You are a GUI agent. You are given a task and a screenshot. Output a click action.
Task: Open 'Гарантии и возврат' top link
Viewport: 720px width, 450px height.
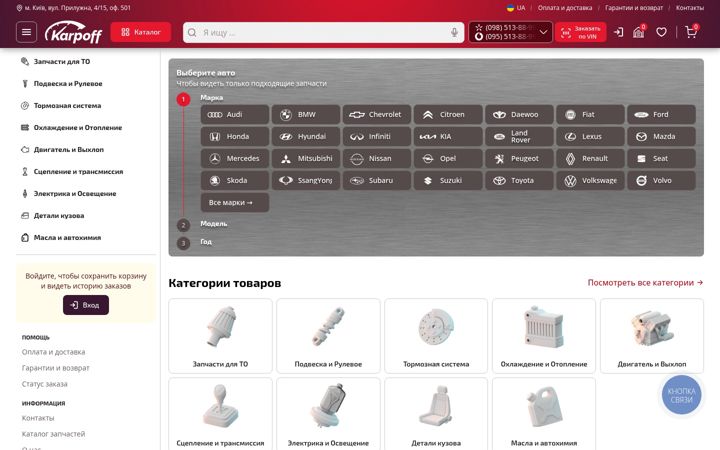(634, 8)
